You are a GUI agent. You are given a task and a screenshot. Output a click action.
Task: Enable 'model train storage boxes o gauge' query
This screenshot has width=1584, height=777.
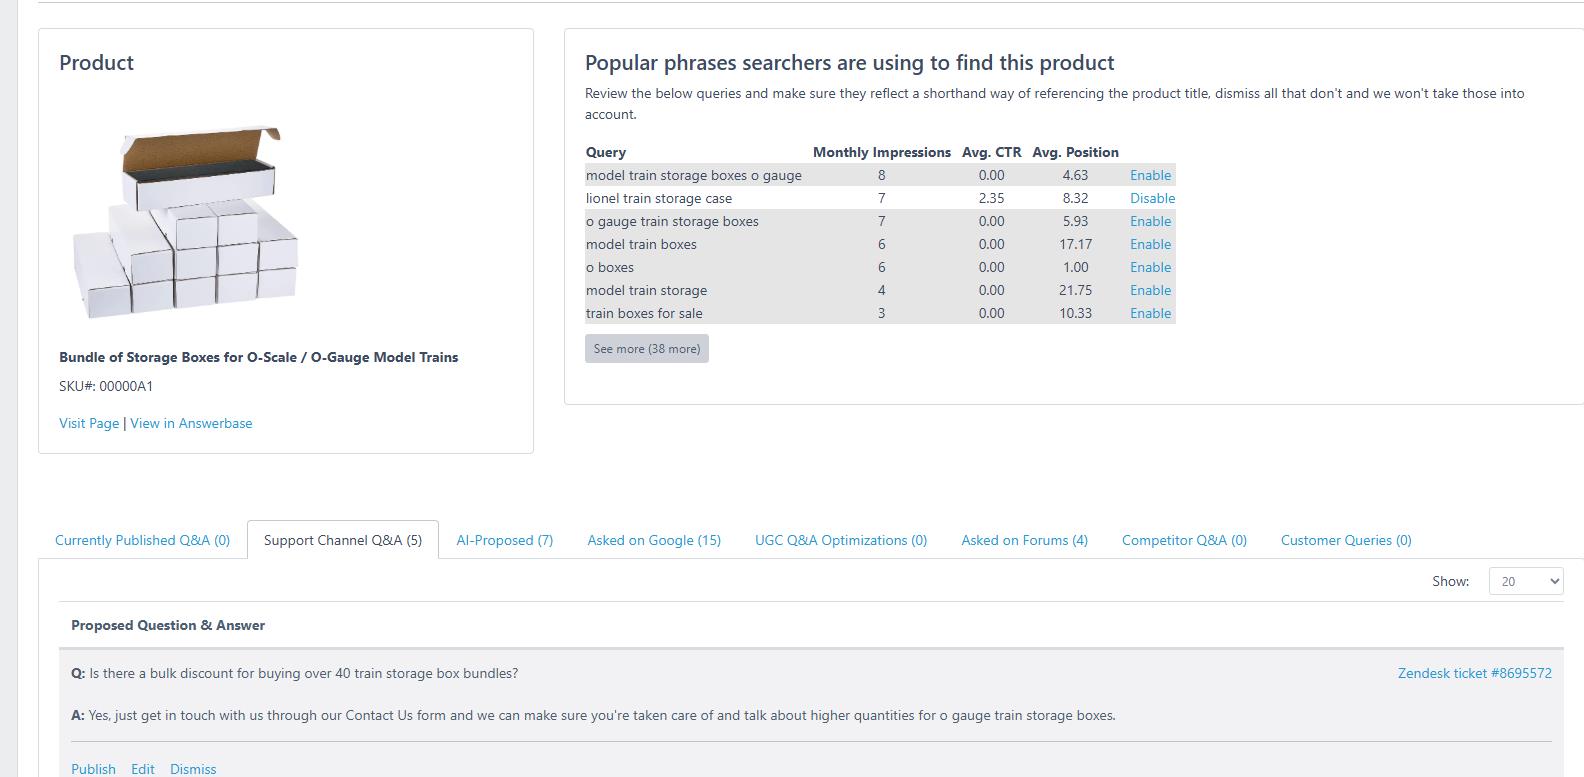tap(1150, 175)
